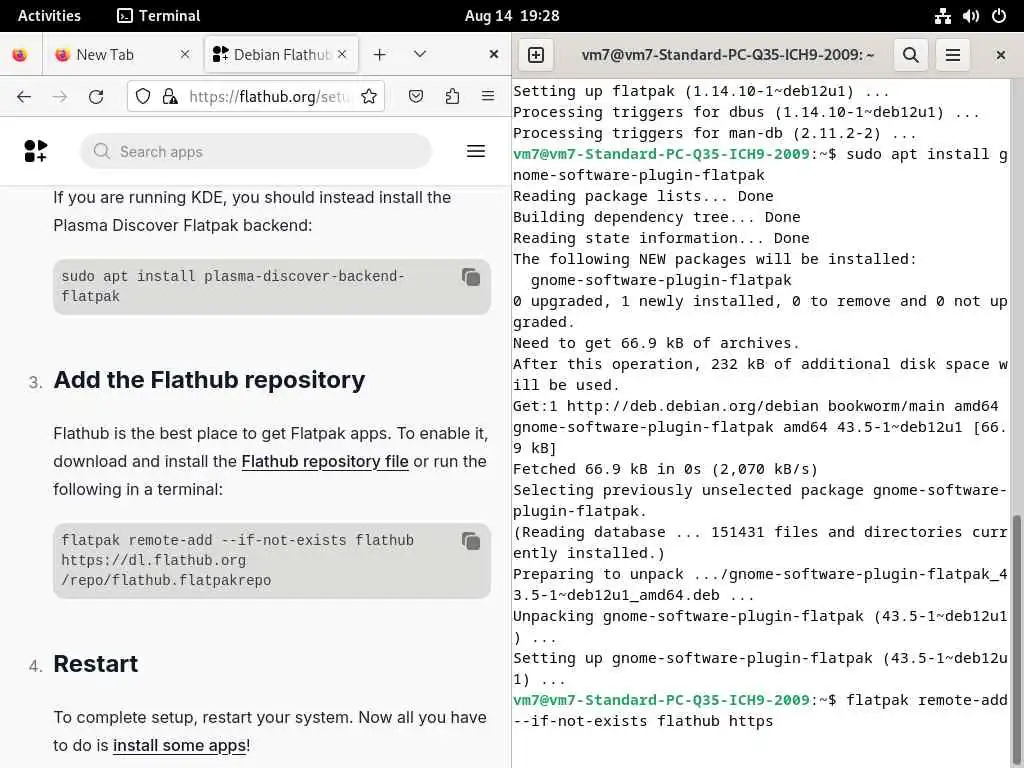Click the Firefox forward arrow
The height and width of the screenshot is (768, 1024).
point(59,97)
